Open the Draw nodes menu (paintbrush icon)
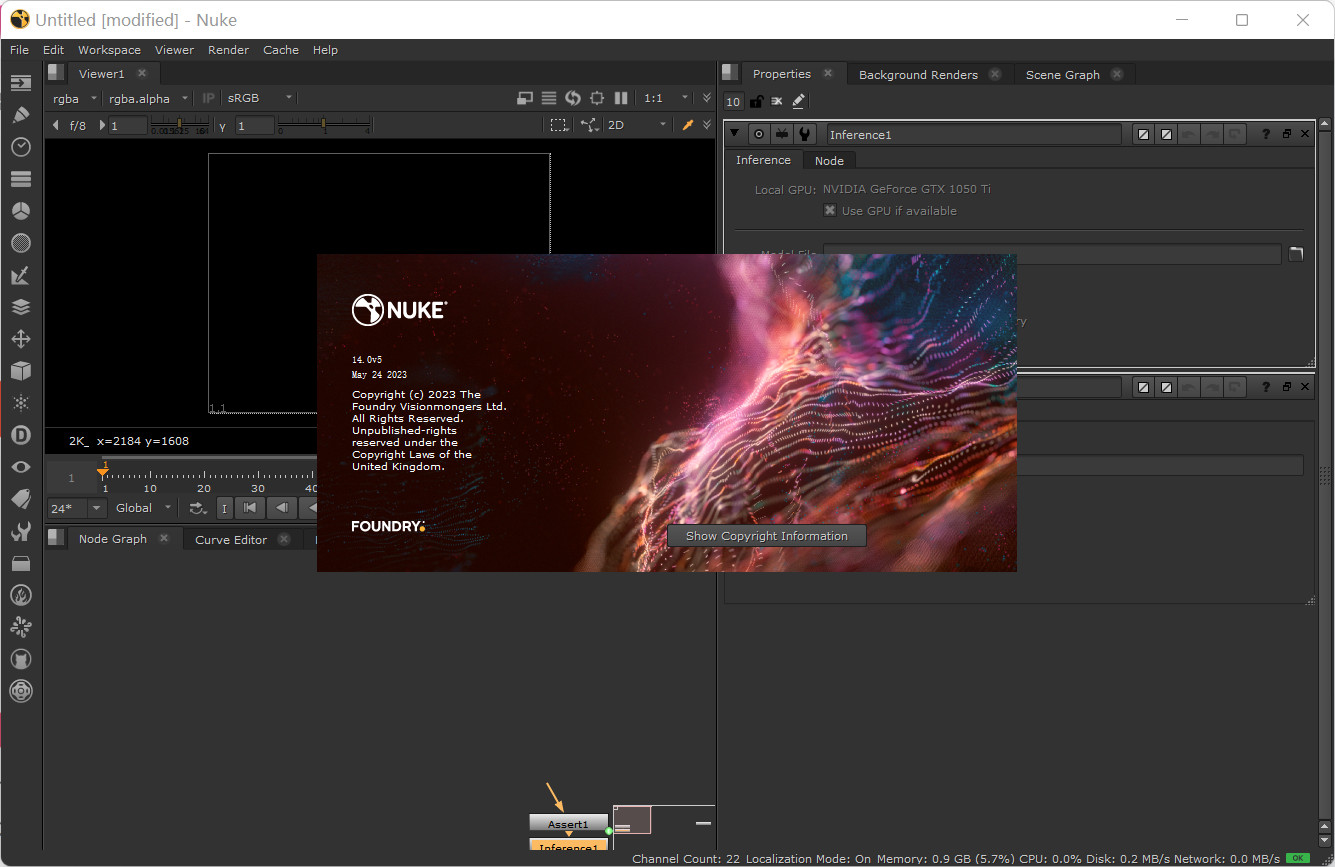The image size is (1335, 867). point(20,115)
